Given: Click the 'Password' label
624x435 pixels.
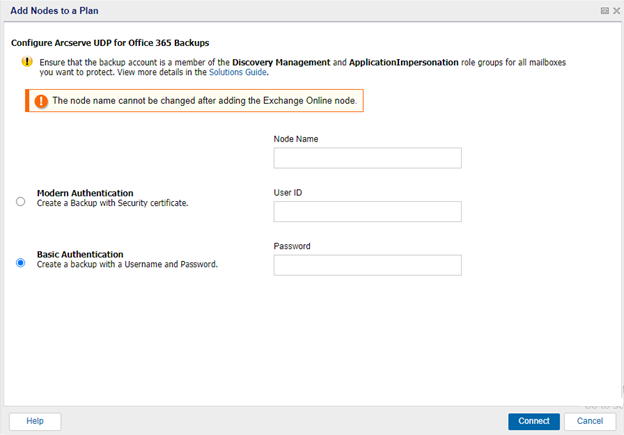Looking at the screenshot, I should coord(292,246).
